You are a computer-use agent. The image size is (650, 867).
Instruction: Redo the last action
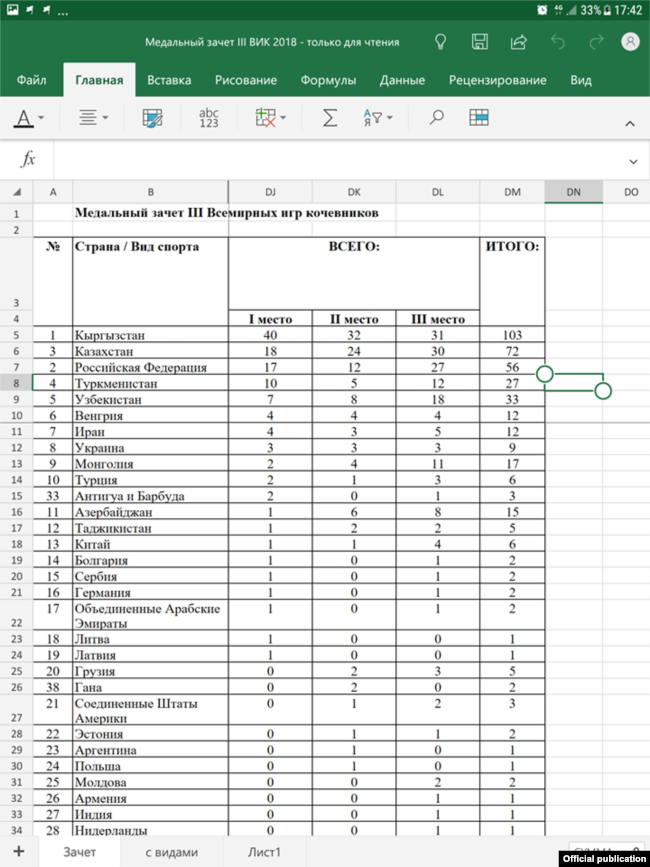[596, 42]
